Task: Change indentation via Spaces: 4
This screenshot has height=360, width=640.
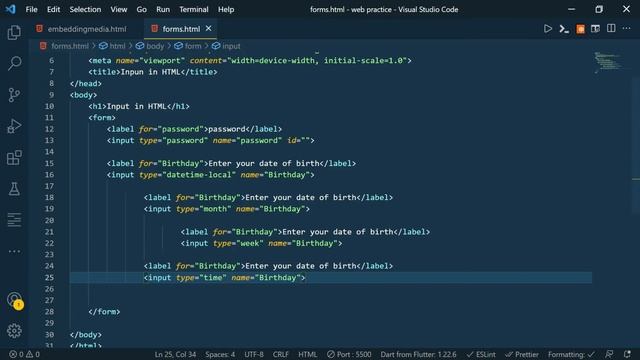Action: tap(220, 354)
